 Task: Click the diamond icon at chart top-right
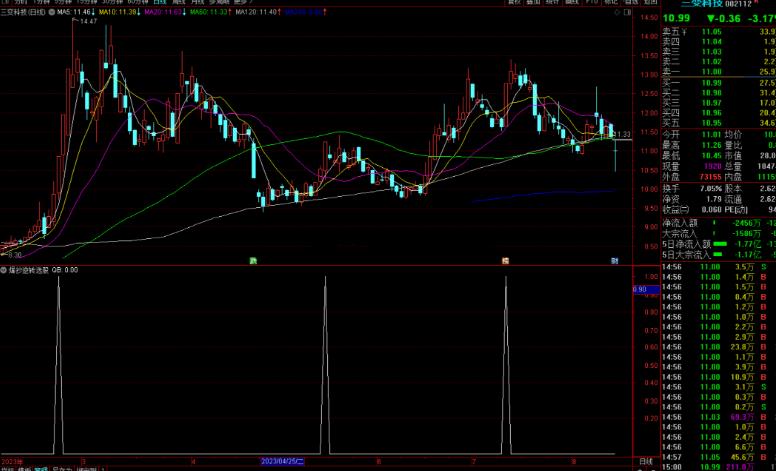tap(616, 11)
